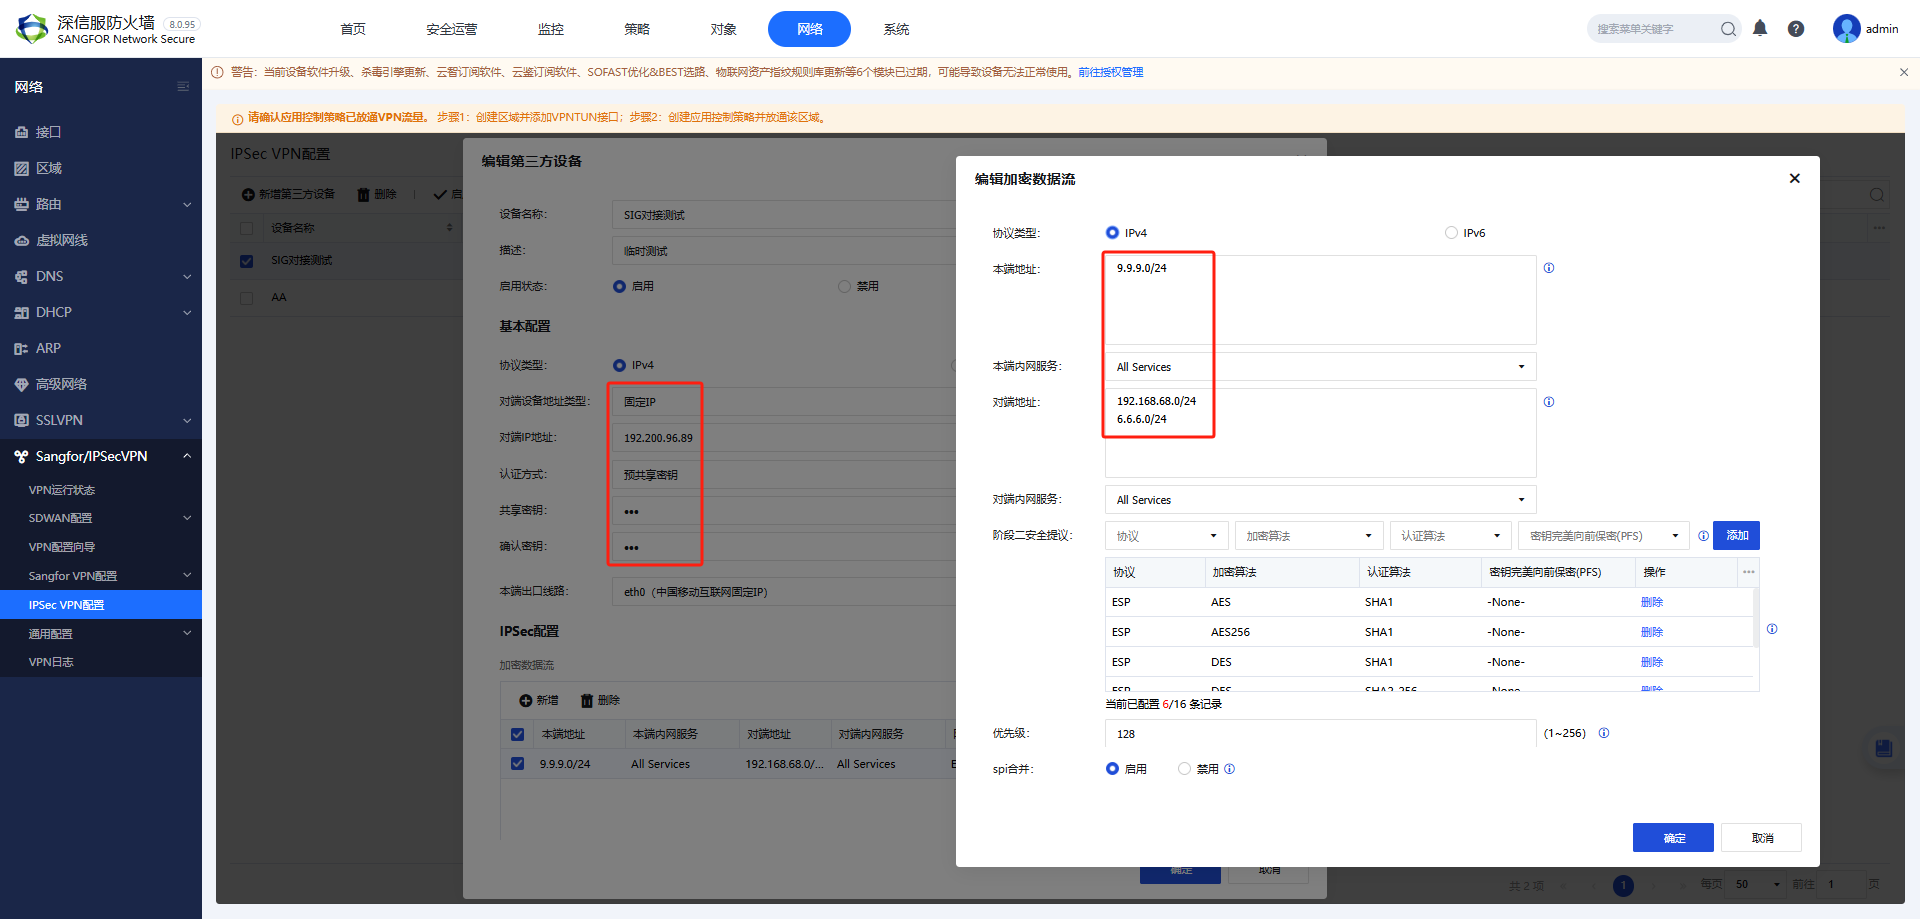Click 删除 trash icon under 加密数据流 in background dialog
The height and width of the screenshot is (919, 1920).
pos(587,700)
